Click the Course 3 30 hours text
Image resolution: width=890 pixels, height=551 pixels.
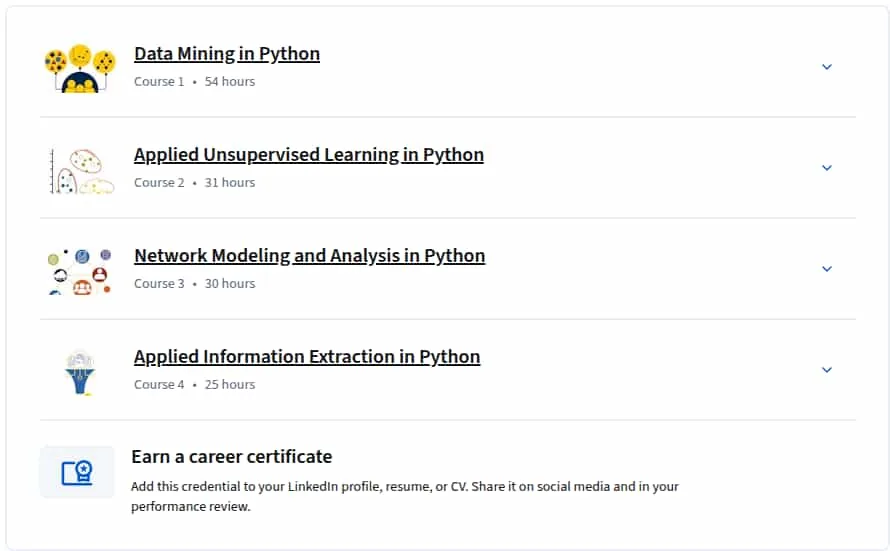click(195, 284)
